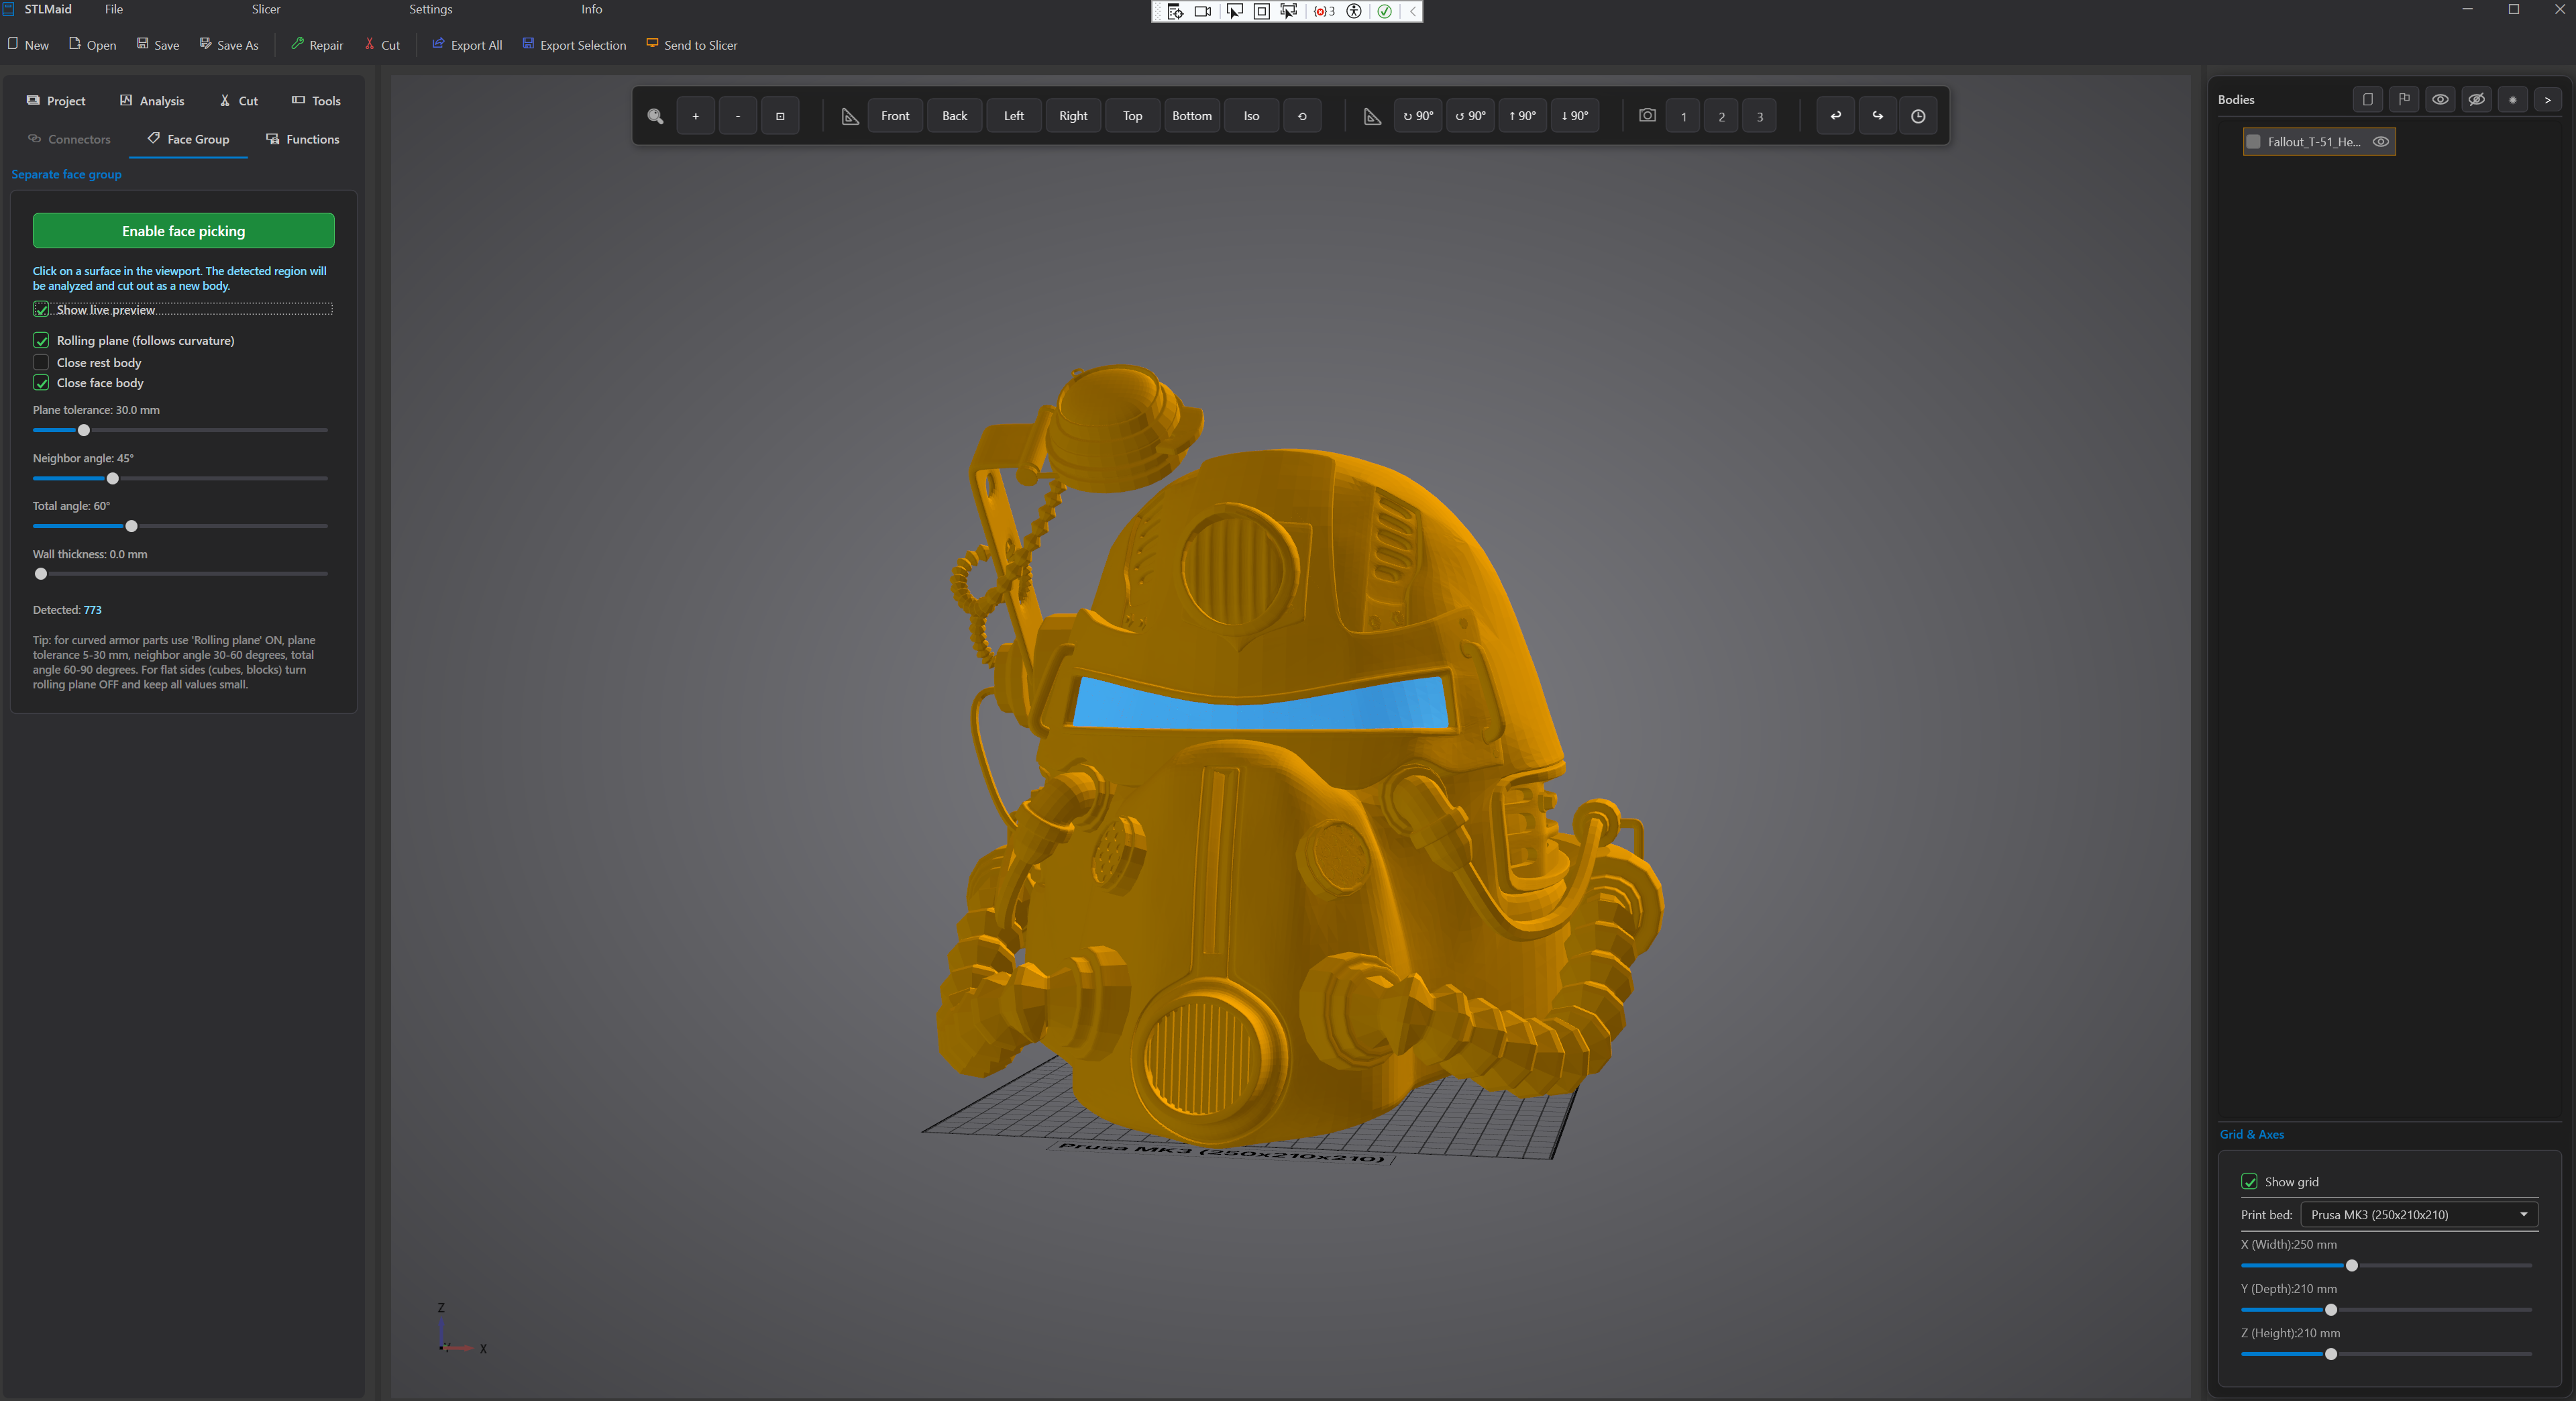Click the zoom in plus button

click(695, 116)
